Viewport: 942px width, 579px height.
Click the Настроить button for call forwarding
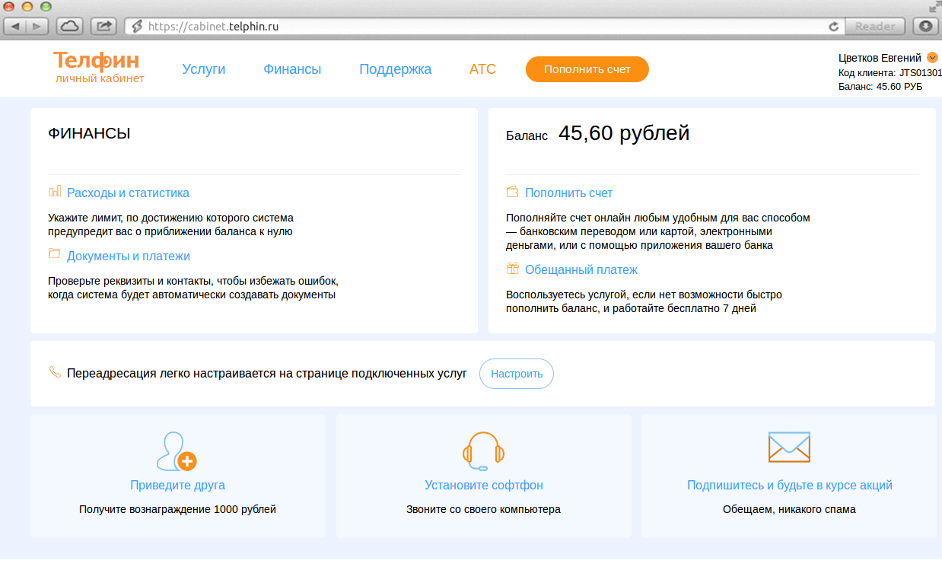point(516,373)
